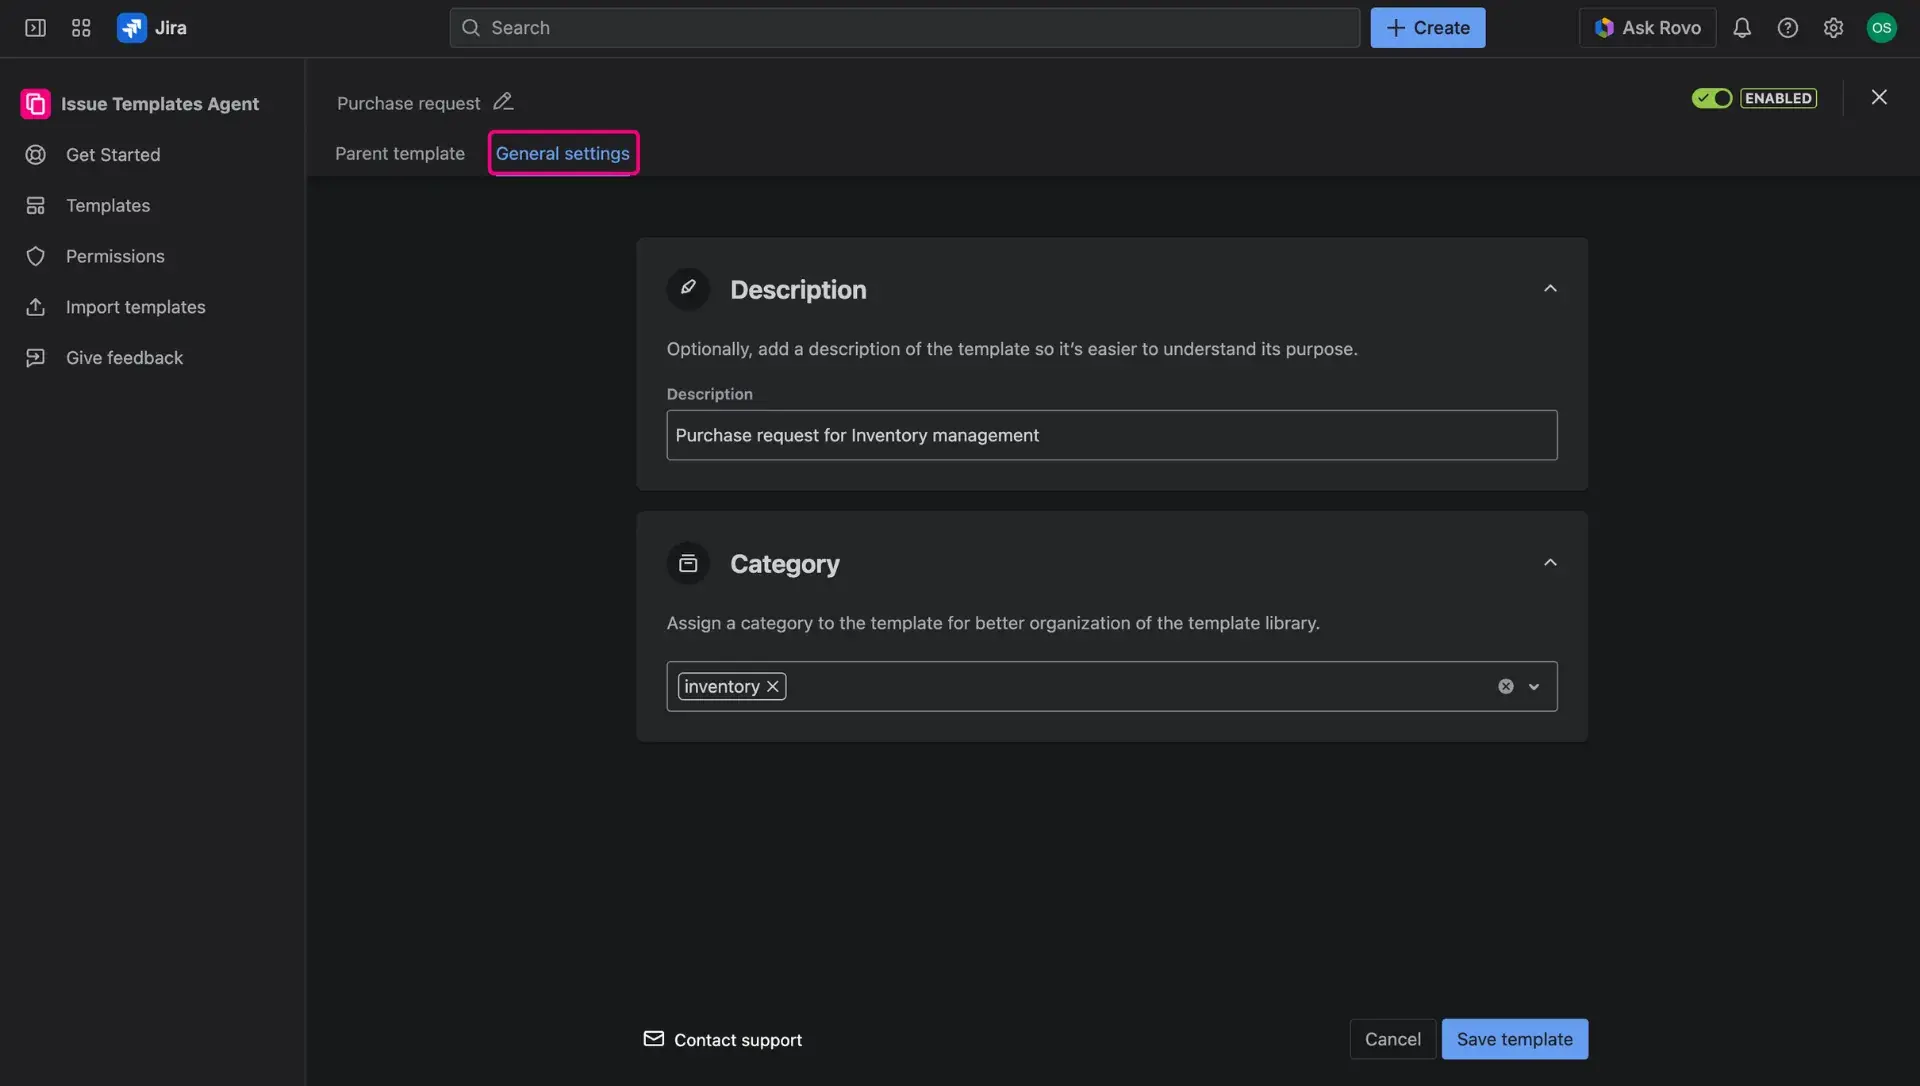Viewport: 1920px width, 1086px height.
Task: Open Import templates in the sidebar
Action: tap(135, 307)
